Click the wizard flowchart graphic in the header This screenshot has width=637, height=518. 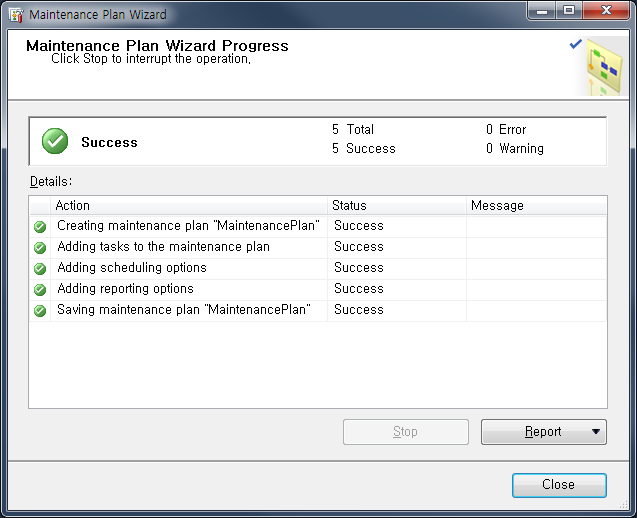603,66
